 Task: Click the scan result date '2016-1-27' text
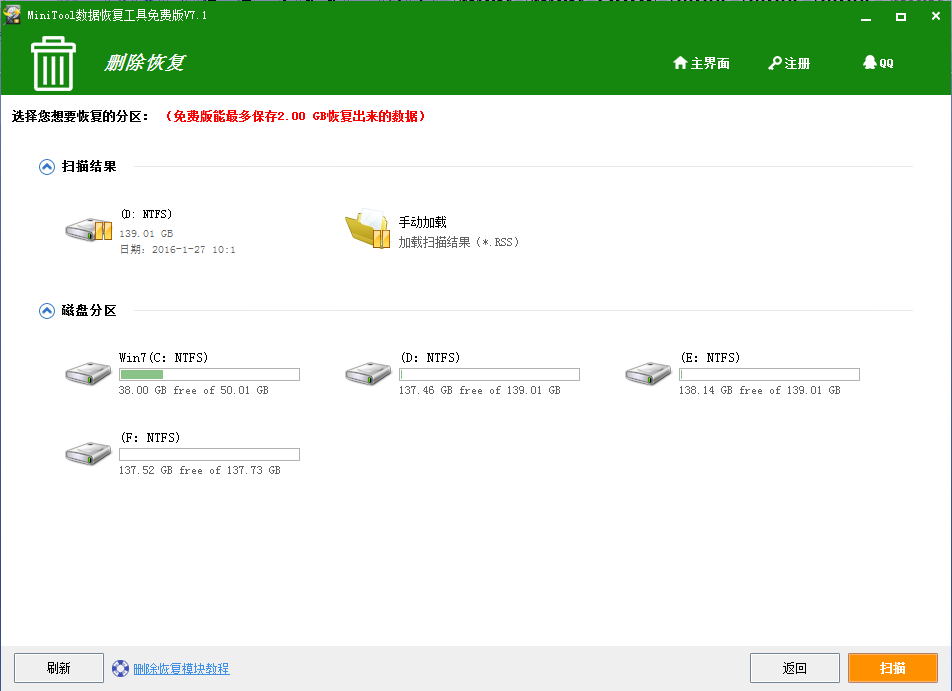[x=178, y=250]
